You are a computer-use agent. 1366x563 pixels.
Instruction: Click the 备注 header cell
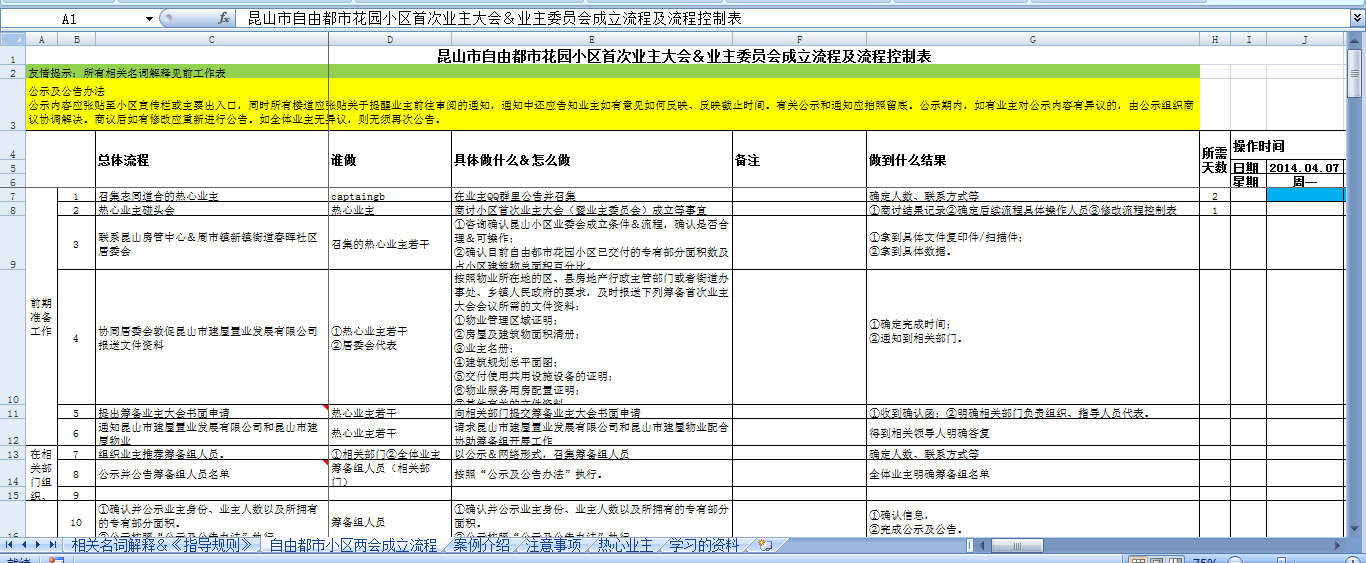tap(798, 160)
